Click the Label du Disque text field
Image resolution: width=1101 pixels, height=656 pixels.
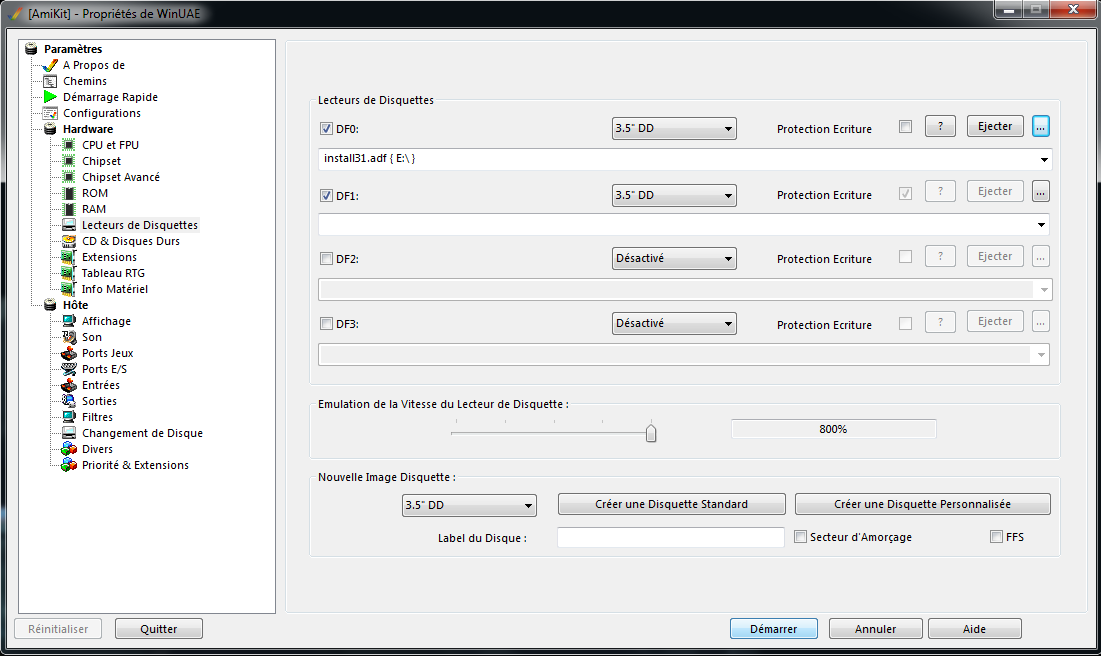[670, 538]
